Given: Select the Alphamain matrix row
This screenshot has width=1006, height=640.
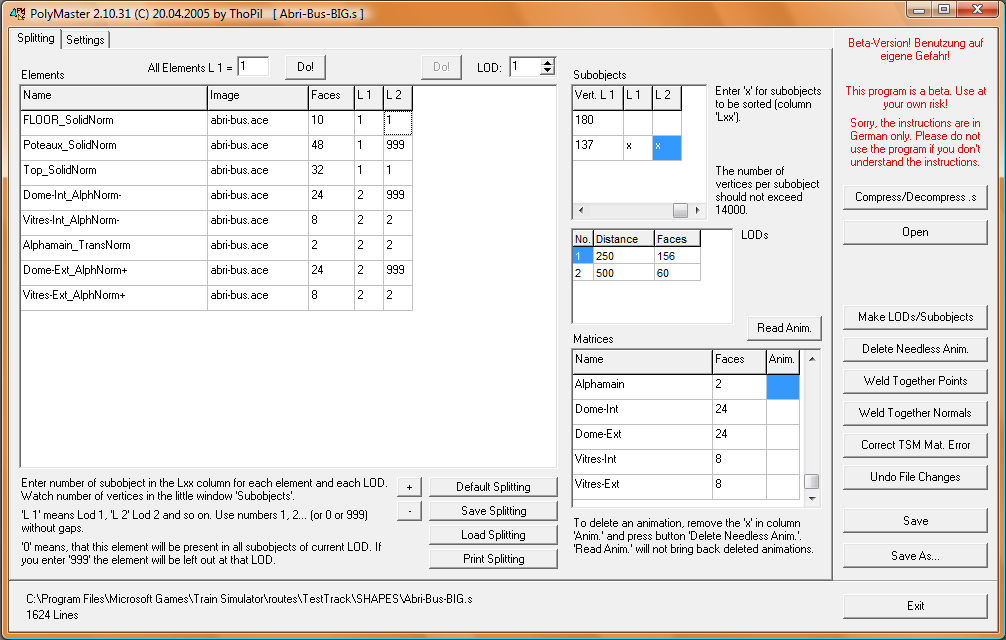Looking at the screenshot, I should tap(686, 385).
